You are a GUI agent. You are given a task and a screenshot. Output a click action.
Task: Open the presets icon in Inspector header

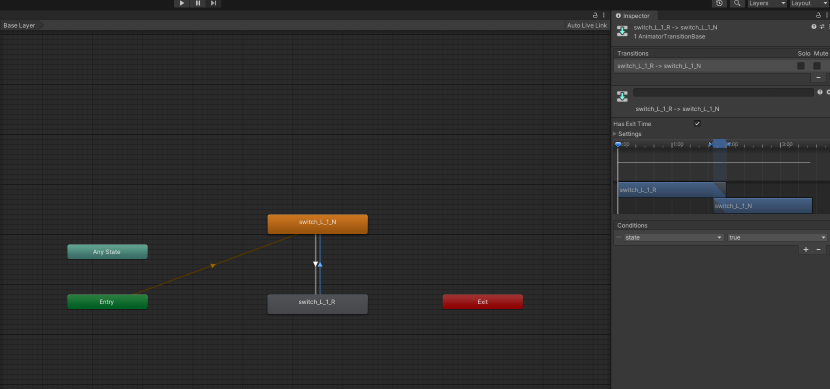(822, 26)
